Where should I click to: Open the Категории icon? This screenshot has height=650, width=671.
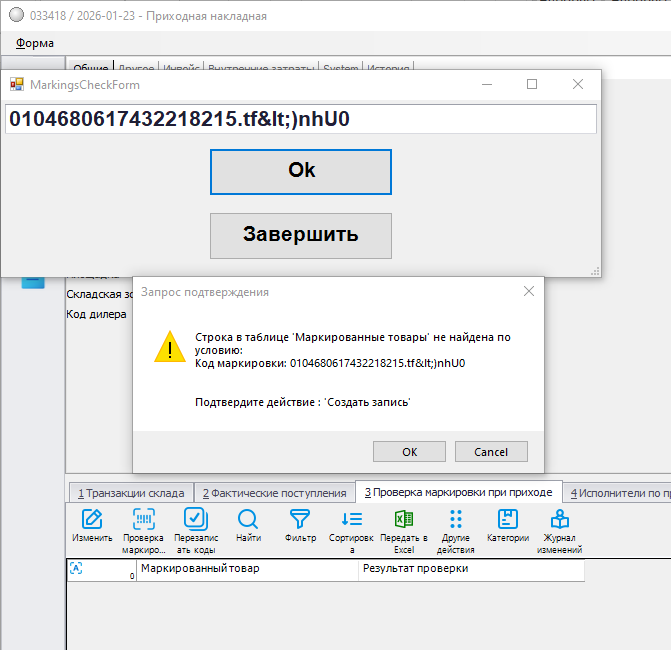pyautogui.click(x=508, y=519)
